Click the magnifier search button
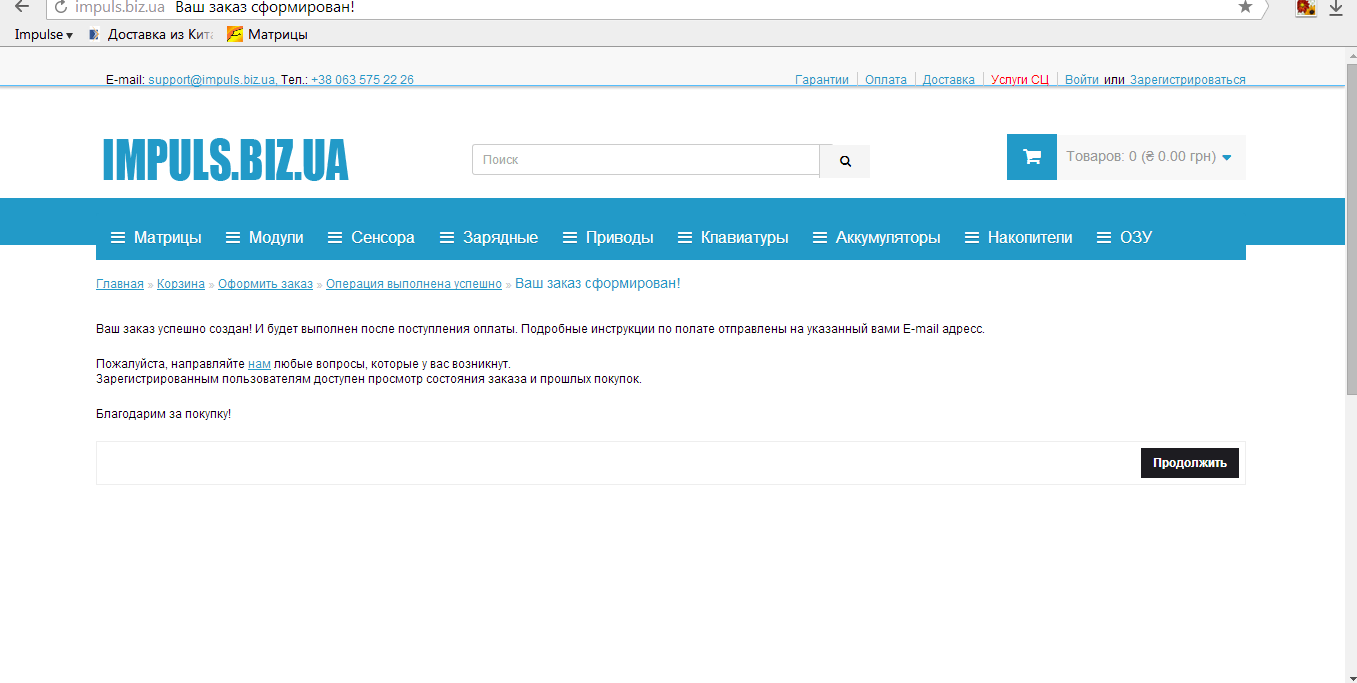 pyautogui.click(x=845, y=161)
